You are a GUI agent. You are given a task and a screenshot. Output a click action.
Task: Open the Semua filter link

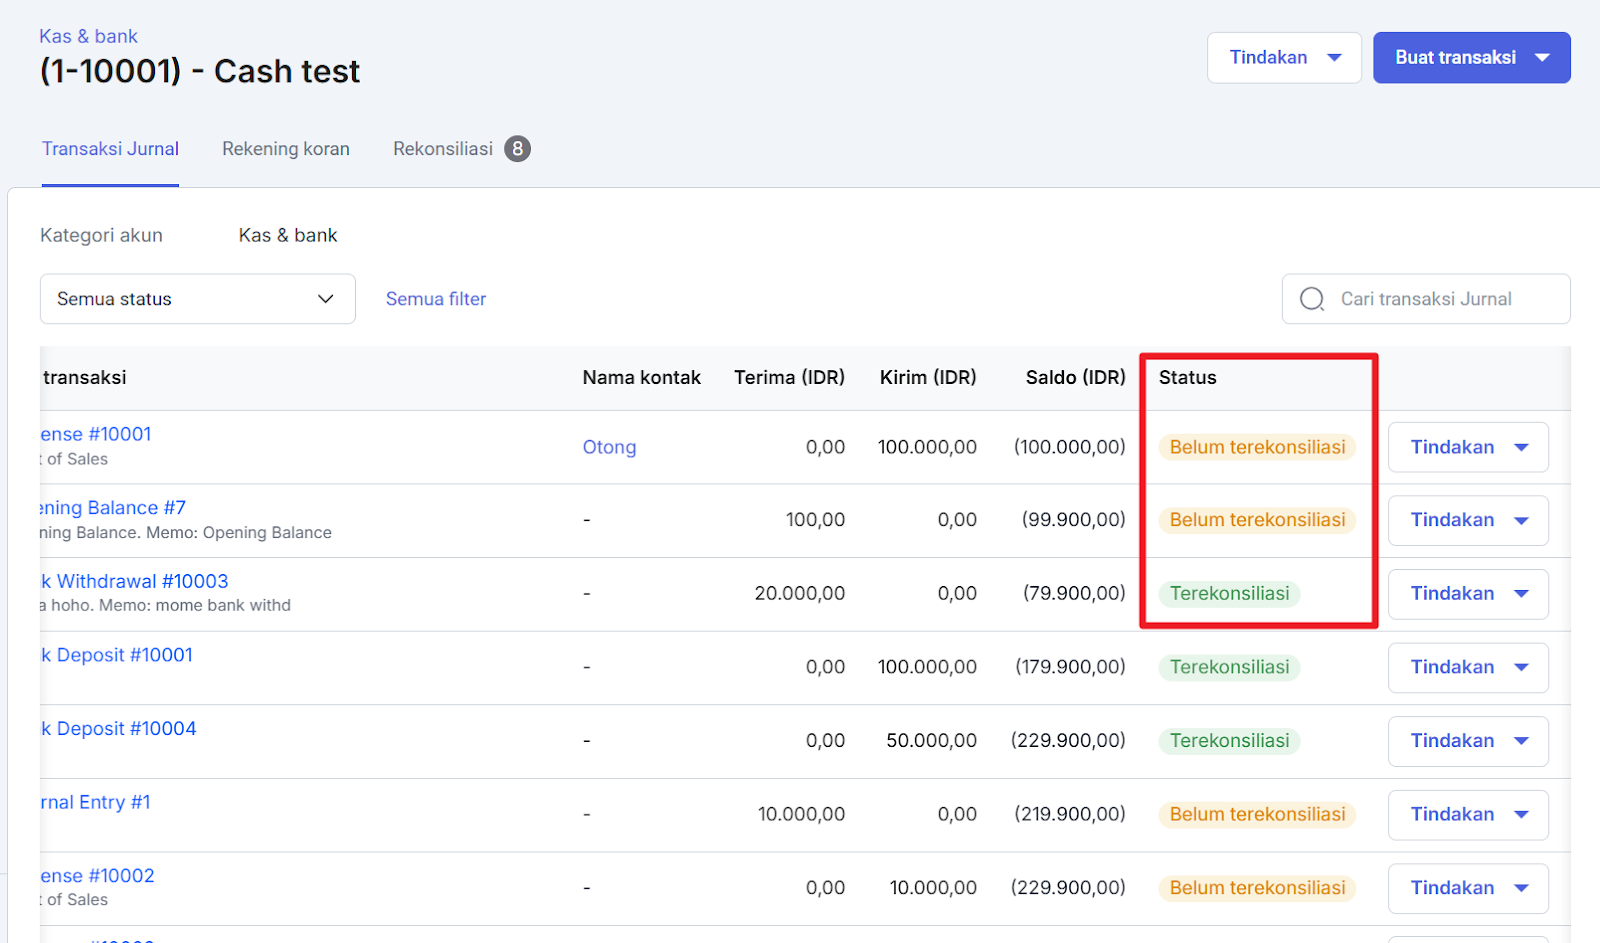[x=436, y=299]
